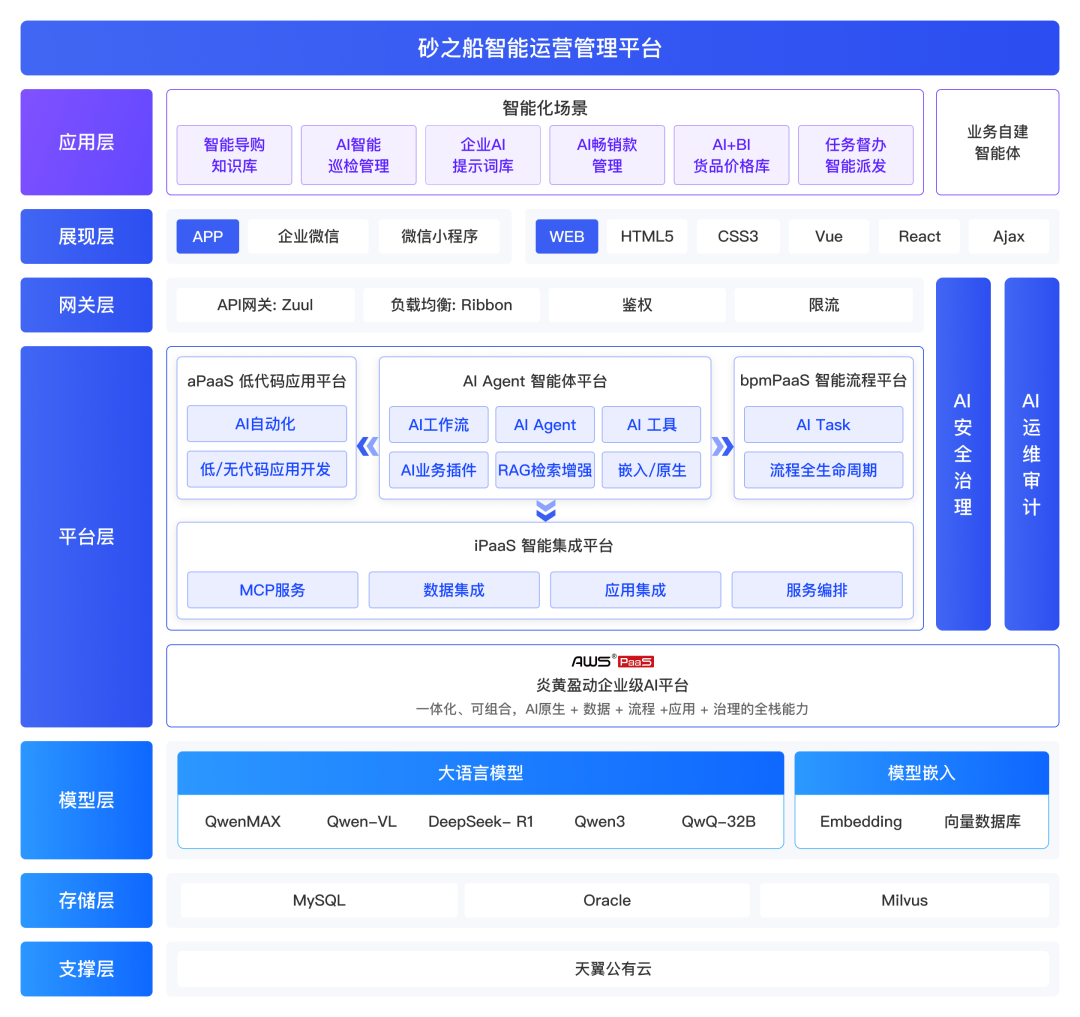Click the 企业微信 box

point(309,237)
